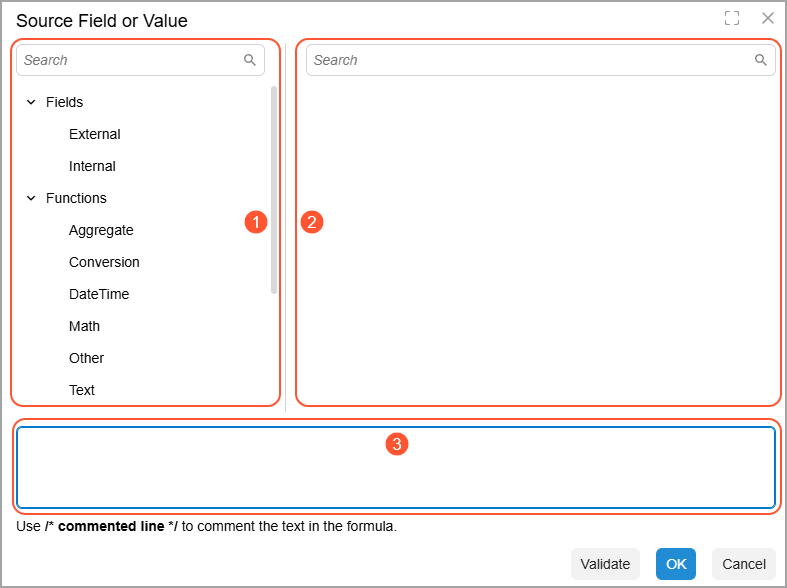
Task: Collapse the Fields tree node
Action: pos(31,102)
